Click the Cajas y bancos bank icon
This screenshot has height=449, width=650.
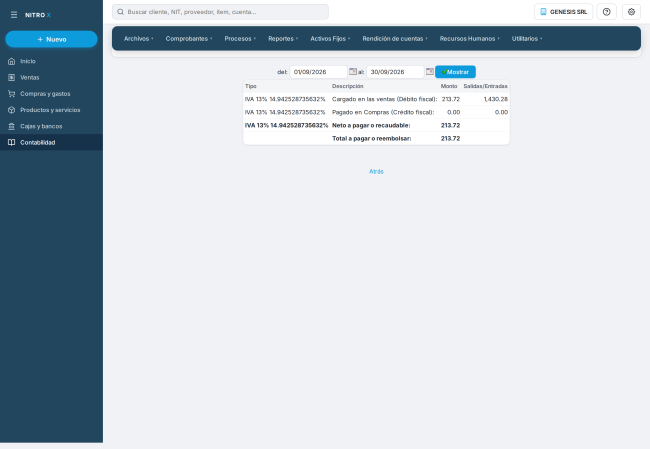click(x=12, y=126)
